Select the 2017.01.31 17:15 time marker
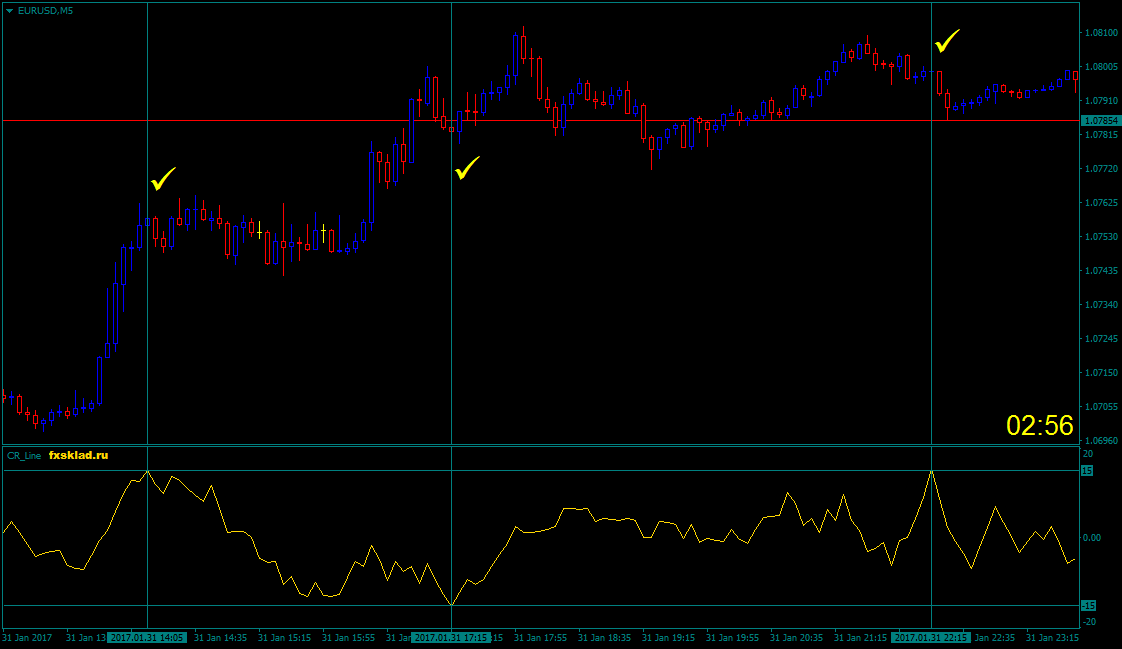The image size is (1122, 649). point(452,638)
